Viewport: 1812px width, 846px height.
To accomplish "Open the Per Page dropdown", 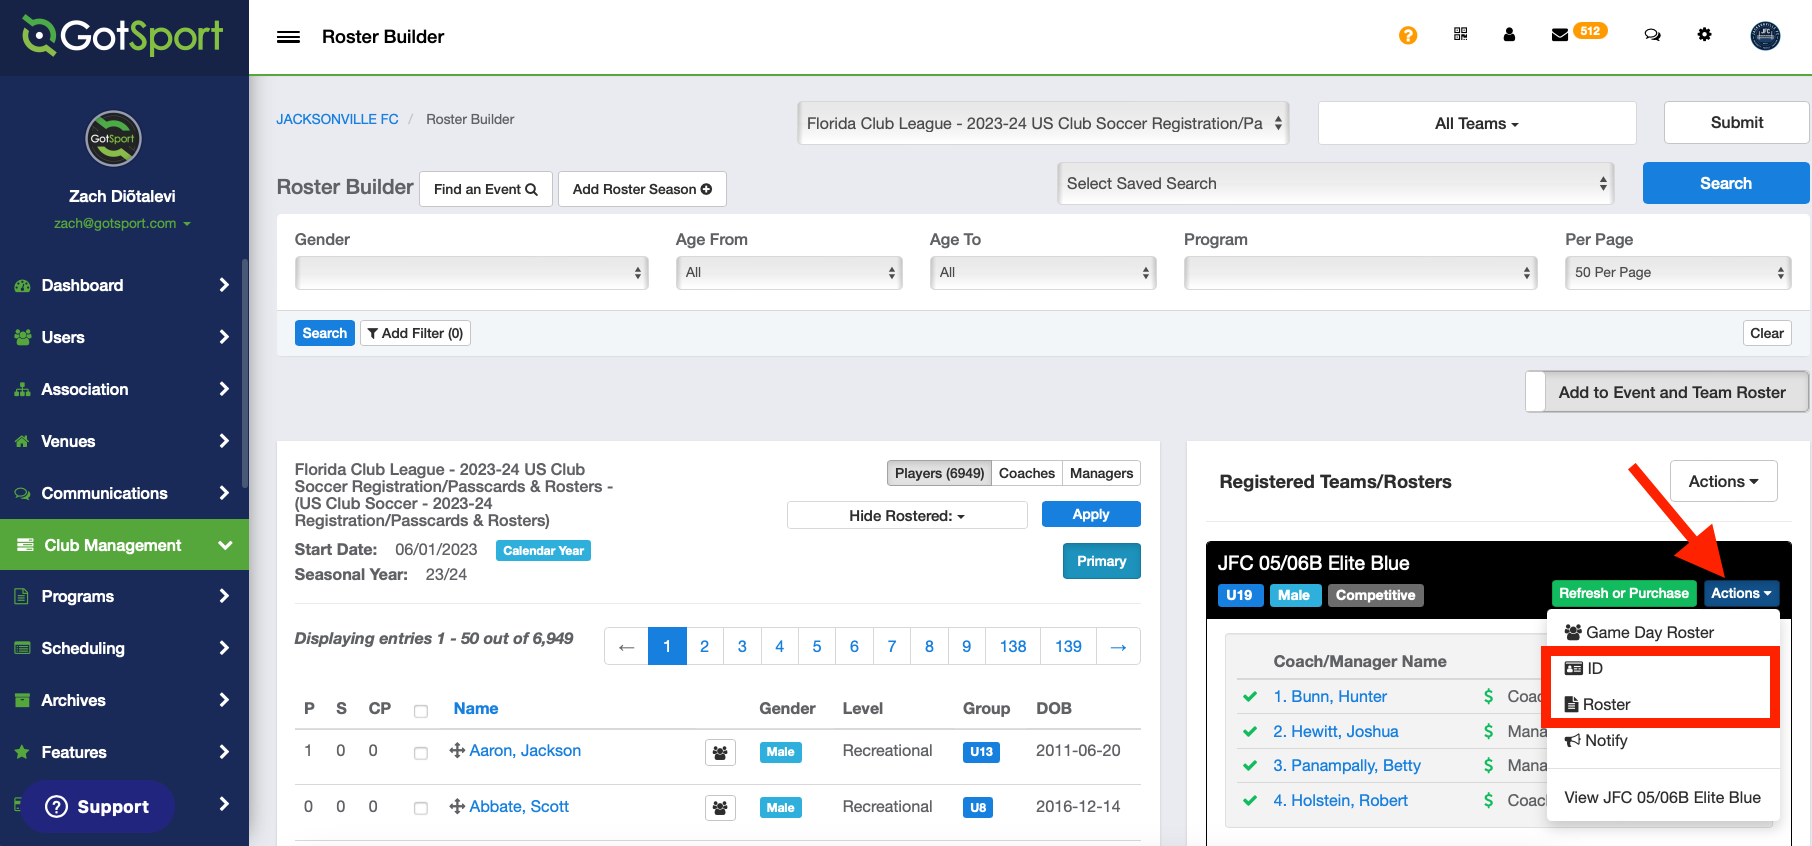I will tap(1677, 272).
